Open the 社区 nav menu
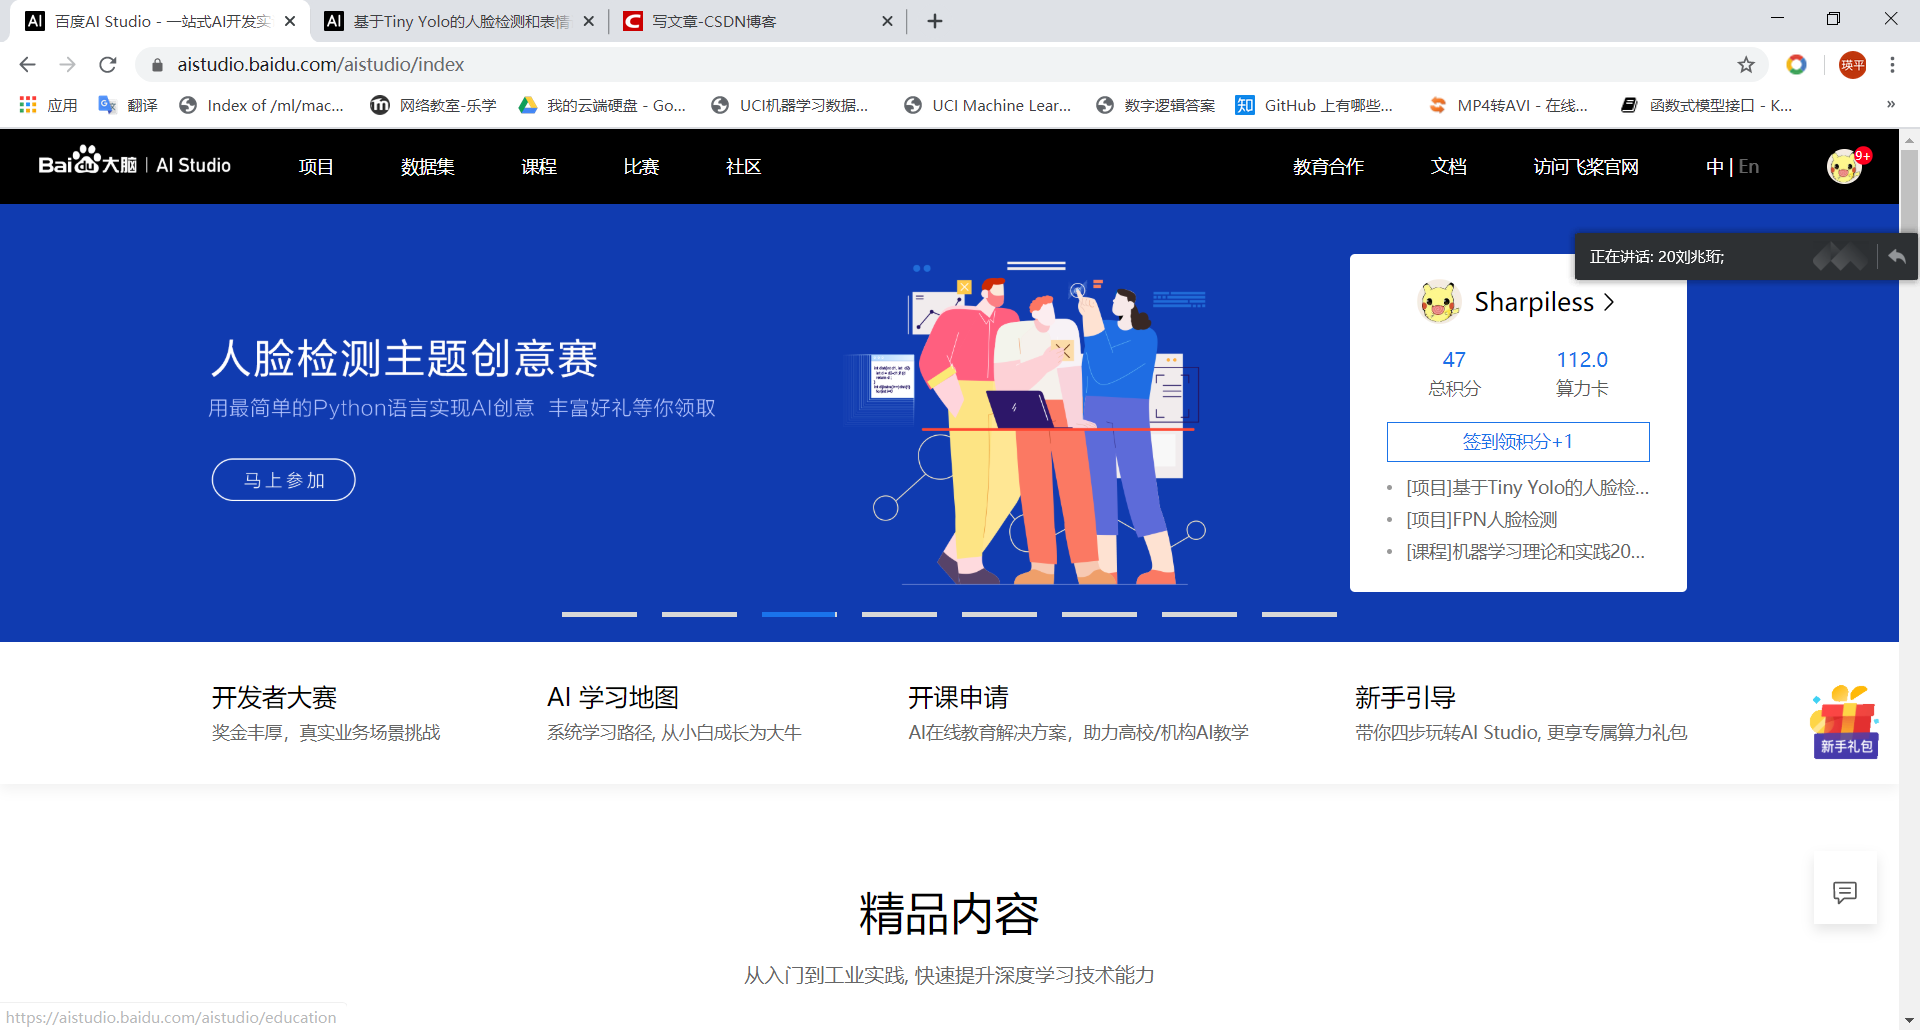The height and width of the screenshot is (1030, 1920). point(743,167)
